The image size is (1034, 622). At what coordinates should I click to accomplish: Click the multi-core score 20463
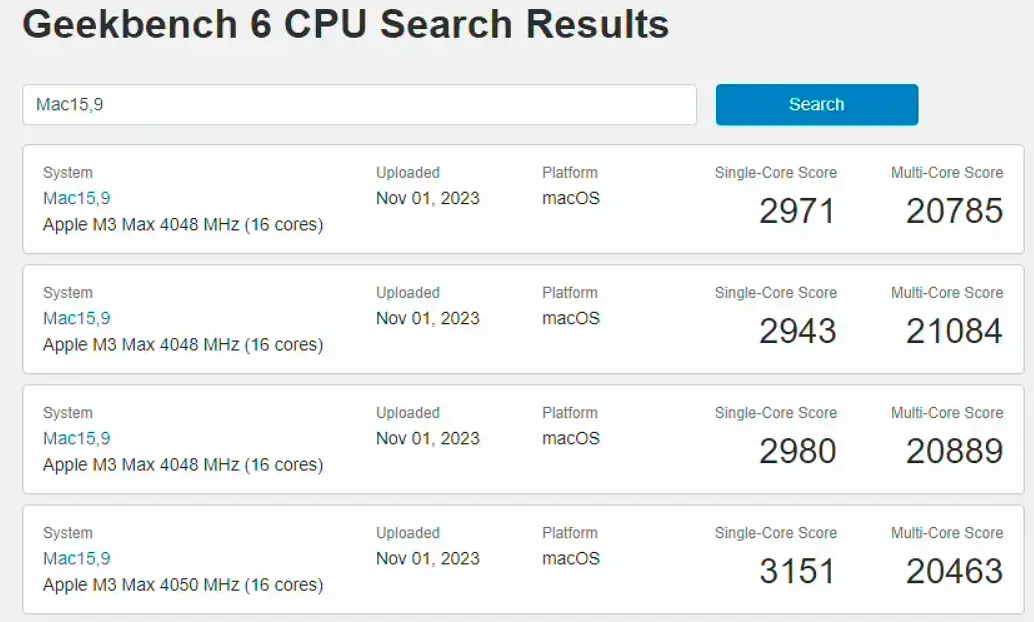[x=953, y=571]
